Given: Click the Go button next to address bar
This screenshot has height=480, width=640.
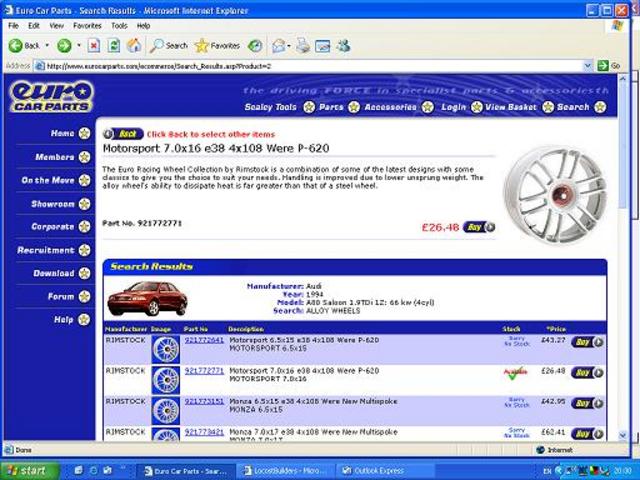Looking at the screenshot, I should (609, 66).
